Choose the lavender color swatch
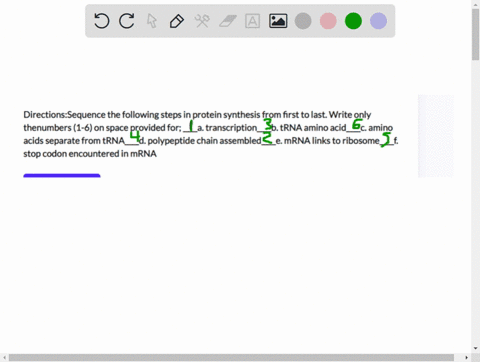The width and height of the screenshot is (480, 362). 379,21
